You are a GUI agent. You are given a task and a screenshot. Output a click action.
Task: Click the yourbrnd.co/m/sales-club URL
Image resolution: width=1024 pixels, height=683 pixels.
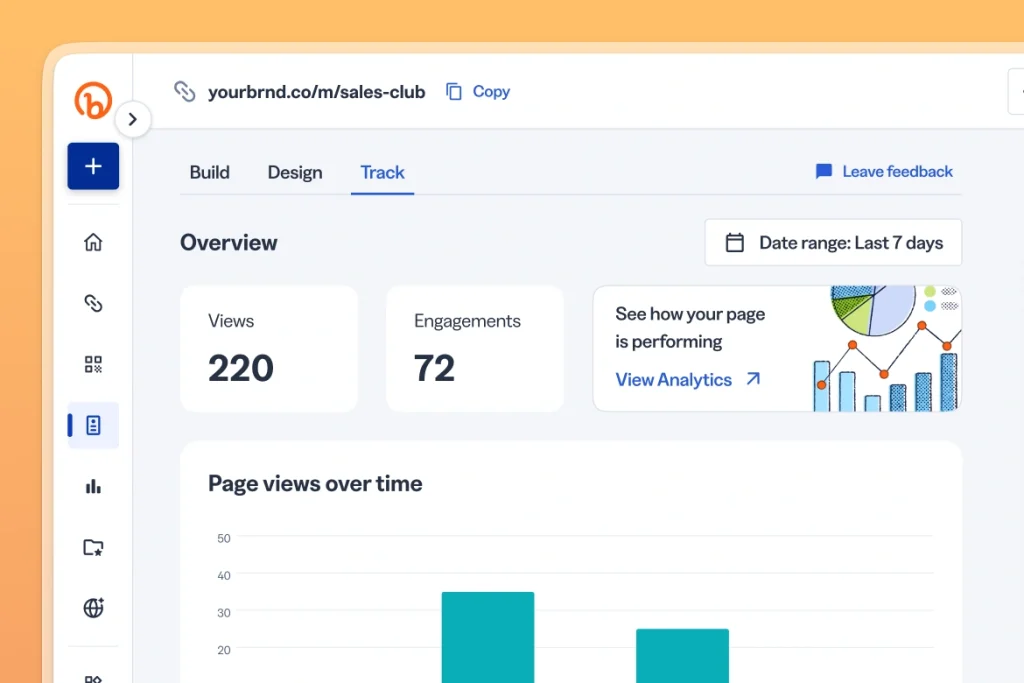(x=317, y=92)
